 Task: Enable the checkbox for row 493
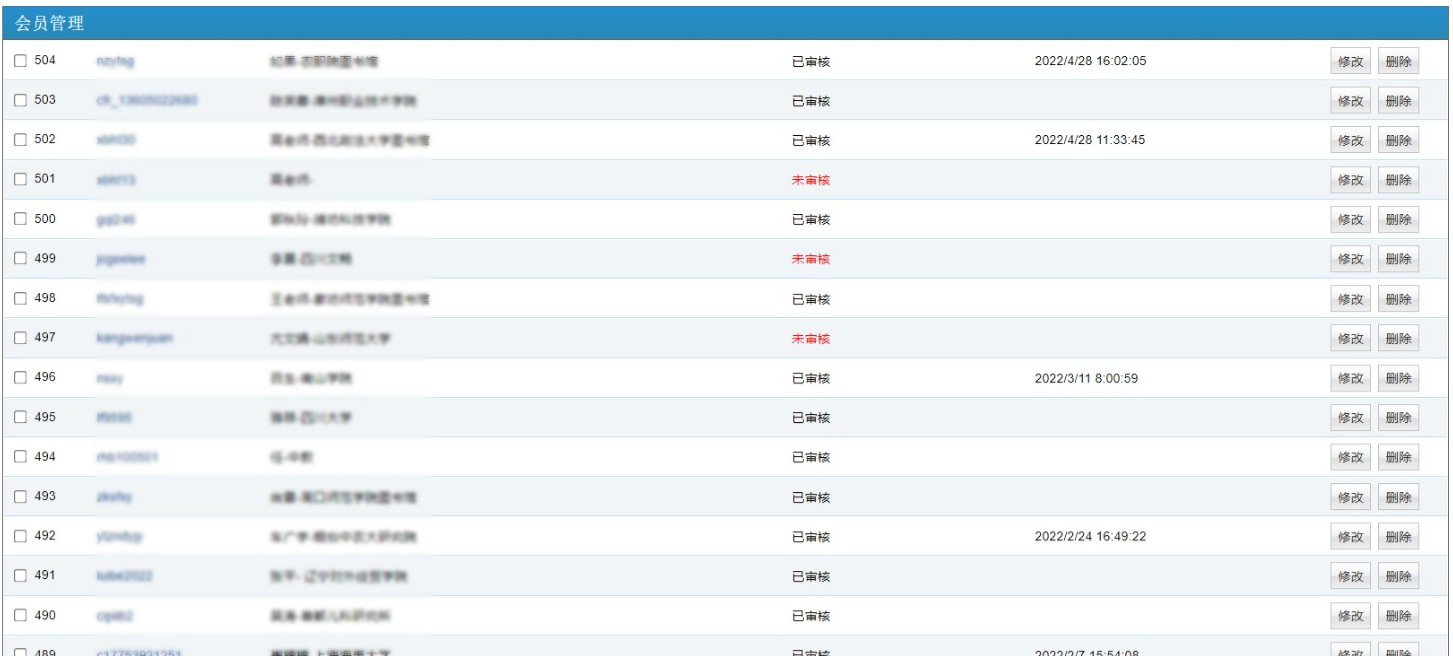pyautogui.click(x=21, y=497)
